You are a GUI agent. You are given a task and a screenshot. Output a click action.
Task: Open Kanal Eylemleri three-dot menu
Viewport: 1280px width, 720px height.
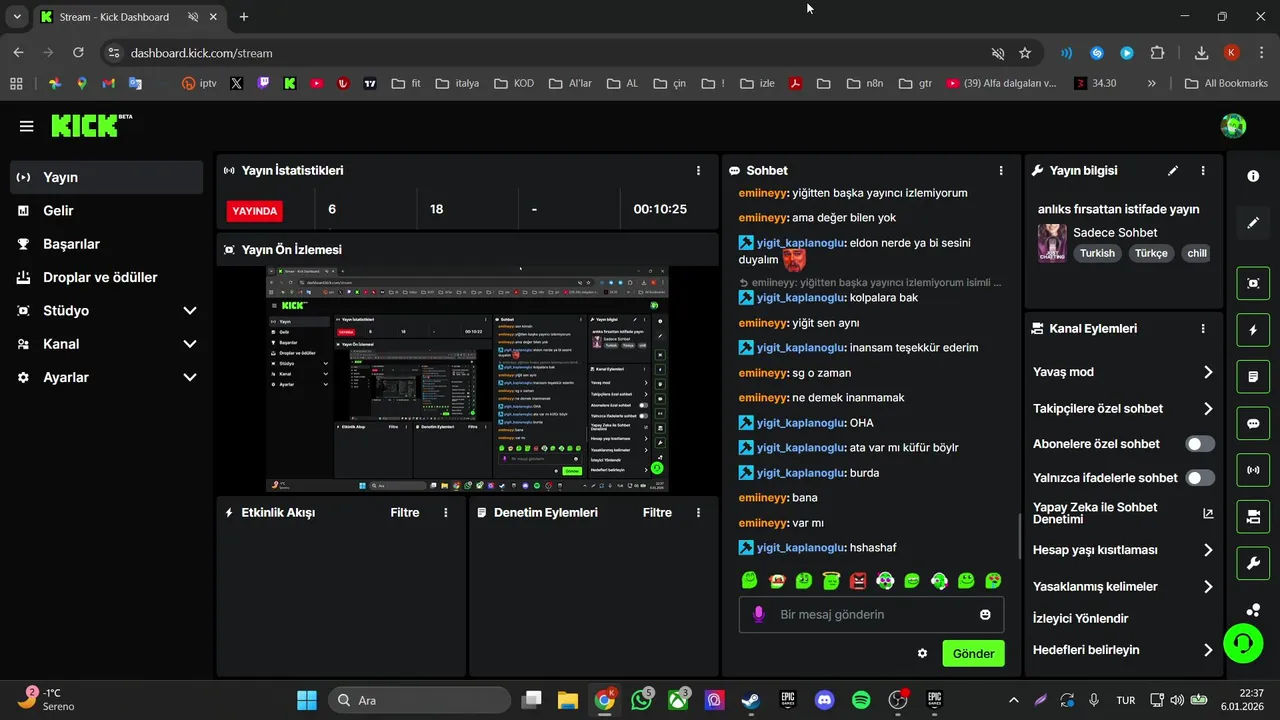pyautogui.click(x=1203, y=328)
